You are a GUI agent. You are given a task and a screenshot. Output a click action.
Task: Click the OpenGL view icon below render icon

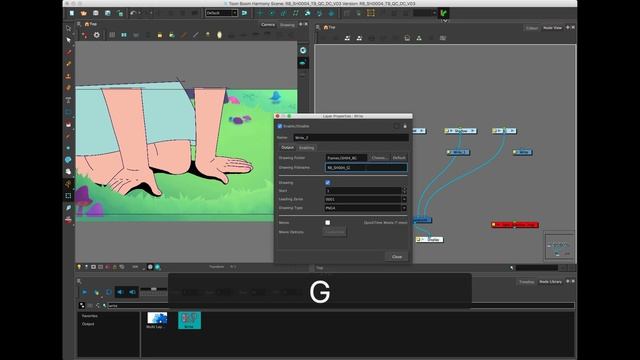tap(303, 63)
